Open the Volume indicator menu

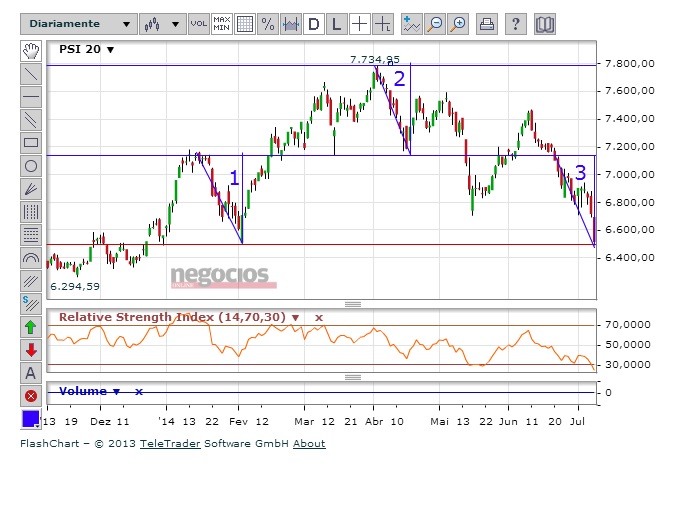(x=117, y=392)
